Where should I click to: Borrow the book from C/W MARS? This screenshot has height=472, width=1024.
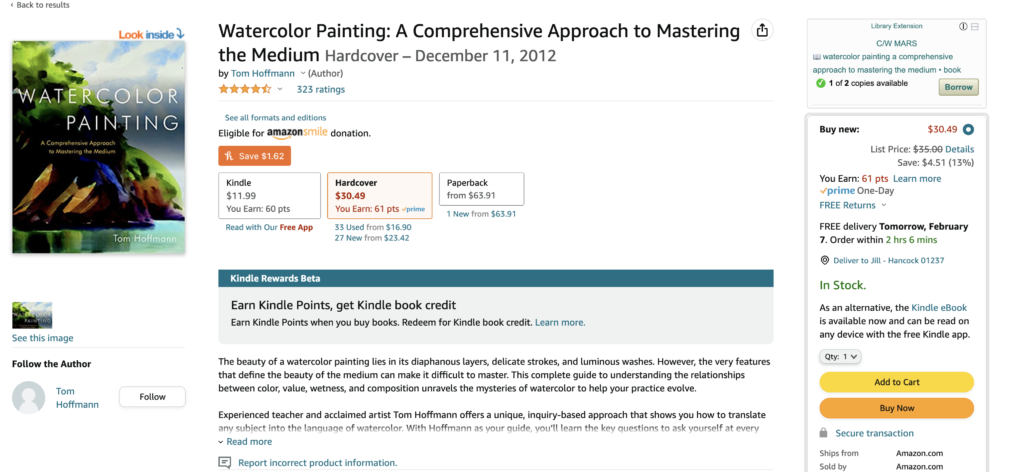coord(959,87)
